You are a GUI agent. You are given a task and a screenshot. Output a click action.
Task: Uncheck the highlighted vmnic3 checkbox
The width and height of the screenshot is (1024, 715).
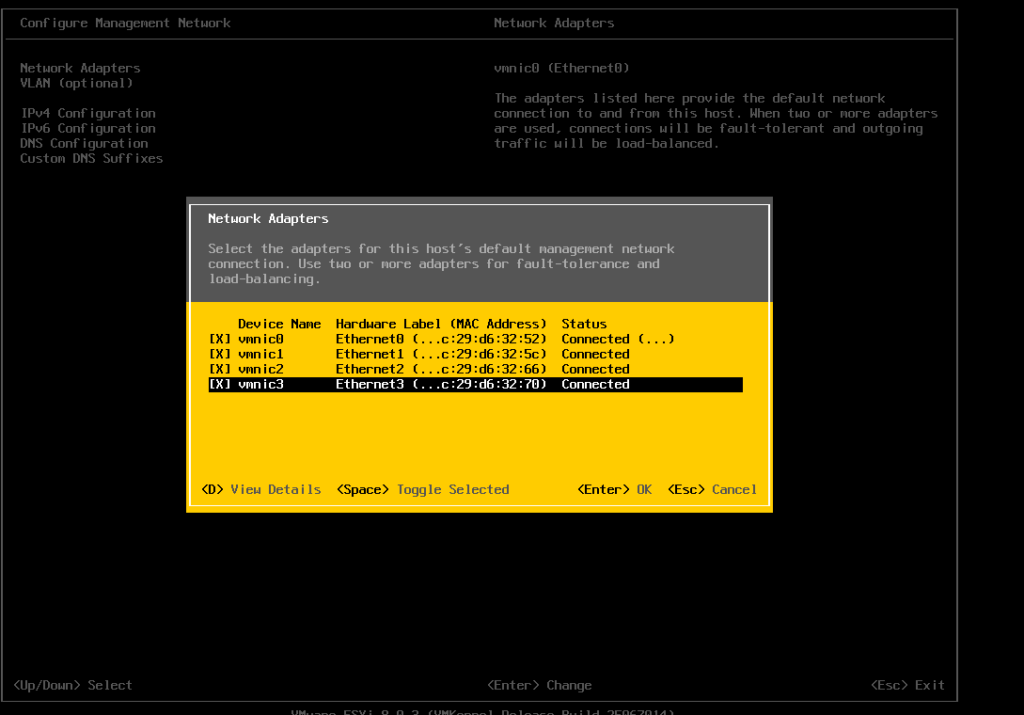click(219, 384)
